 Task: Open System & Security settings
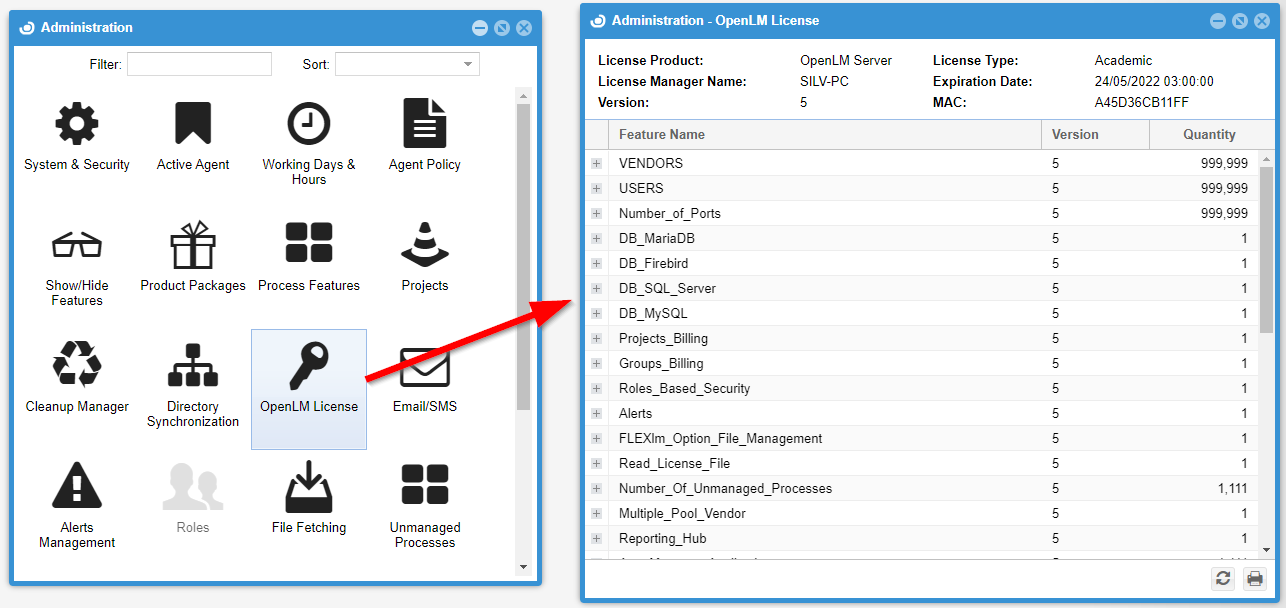[77, 125]
